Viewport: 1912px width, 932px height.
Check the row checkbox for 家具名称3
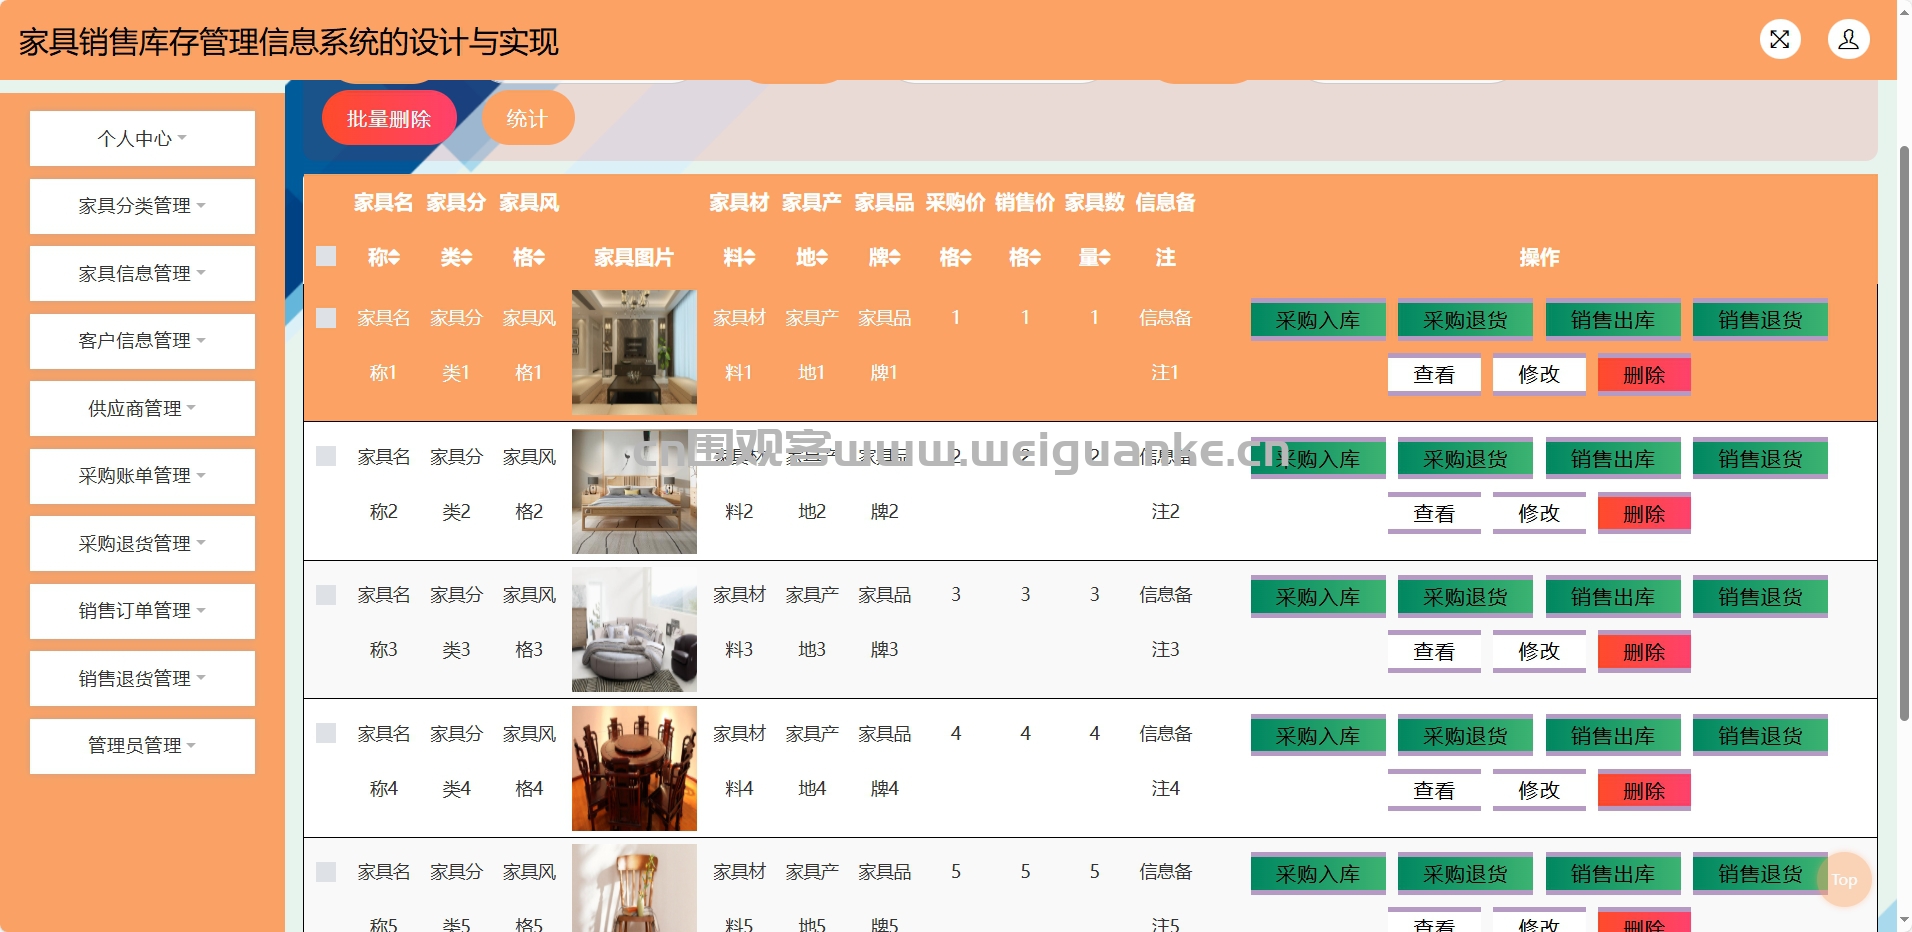326,595
